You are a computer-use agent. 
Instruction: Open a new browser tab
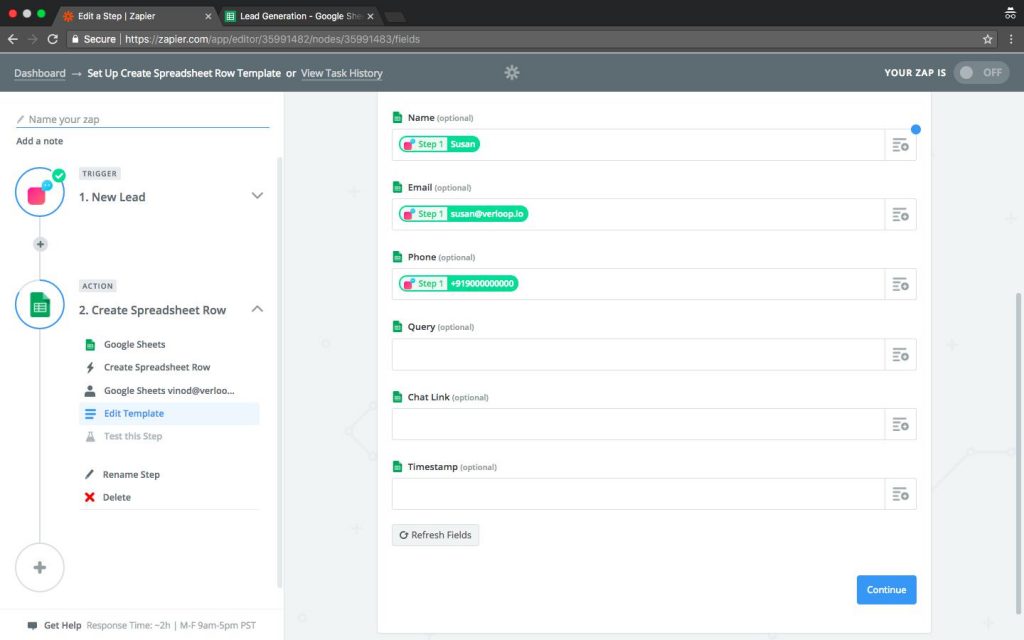(394, 16)
